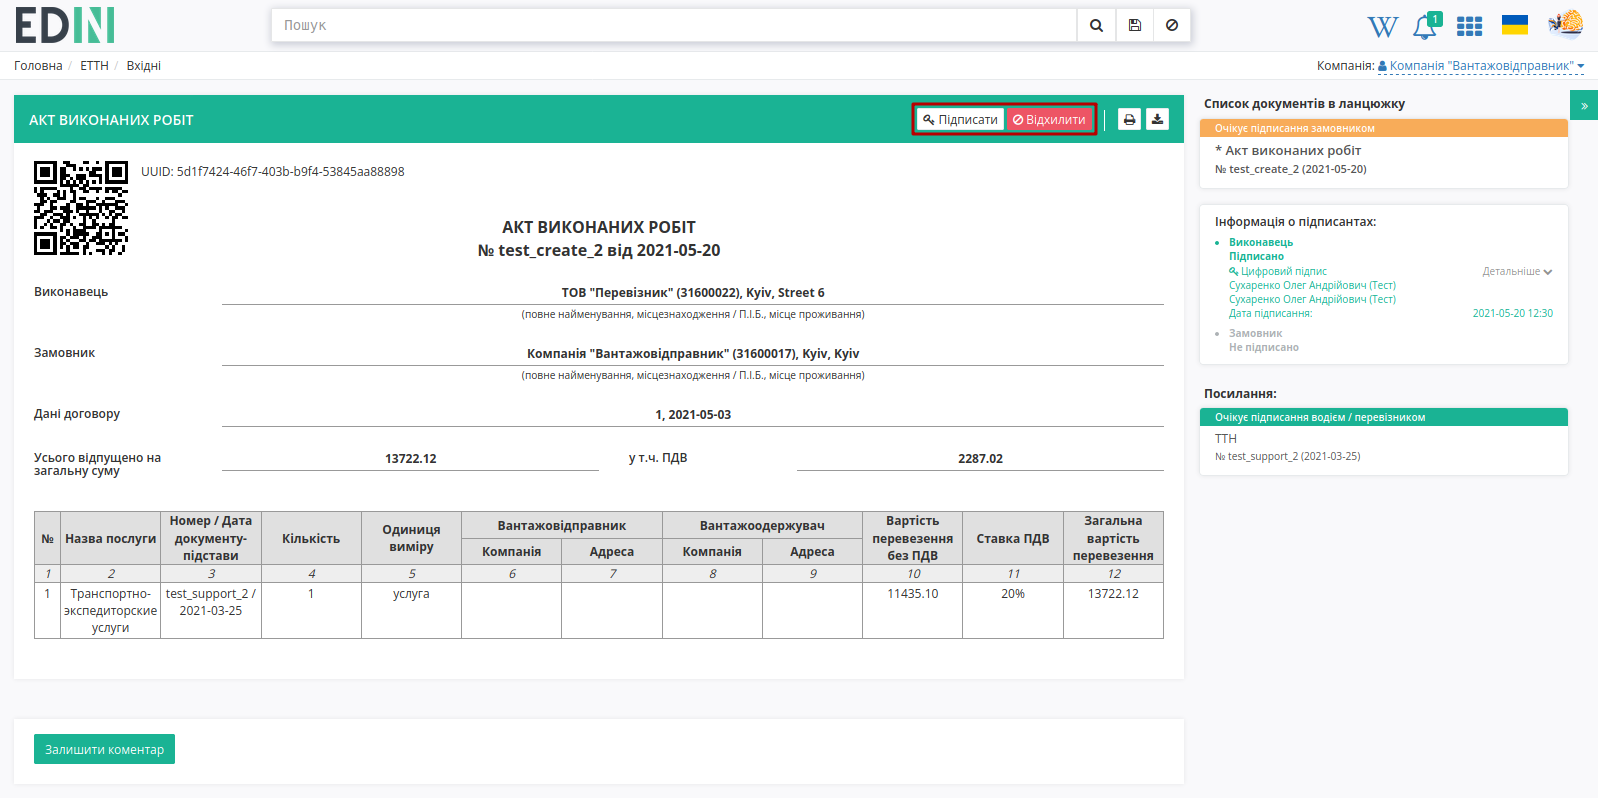Collapse the right sidebar with chevron
The height and width of the screenshot is (798, 1598).
[1584, 105]
